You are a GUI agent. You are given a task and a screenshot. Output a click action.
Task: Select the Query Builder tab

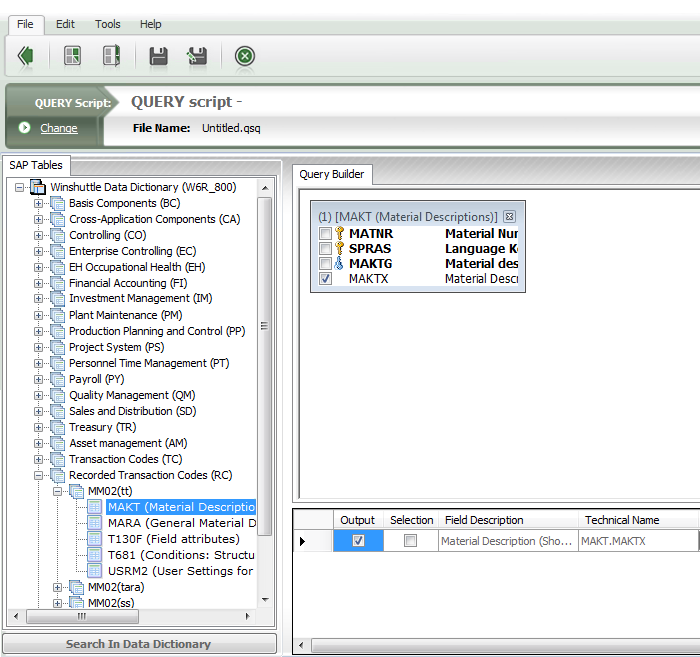[332, 174]
